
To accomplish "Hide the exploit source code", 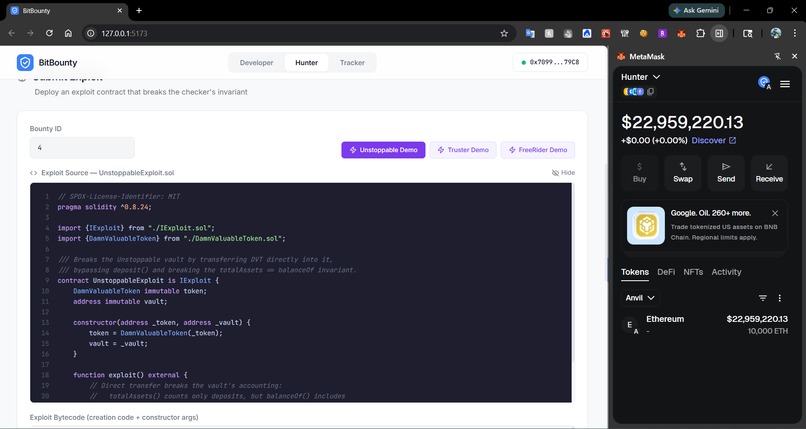I will (x=563, y=173).
